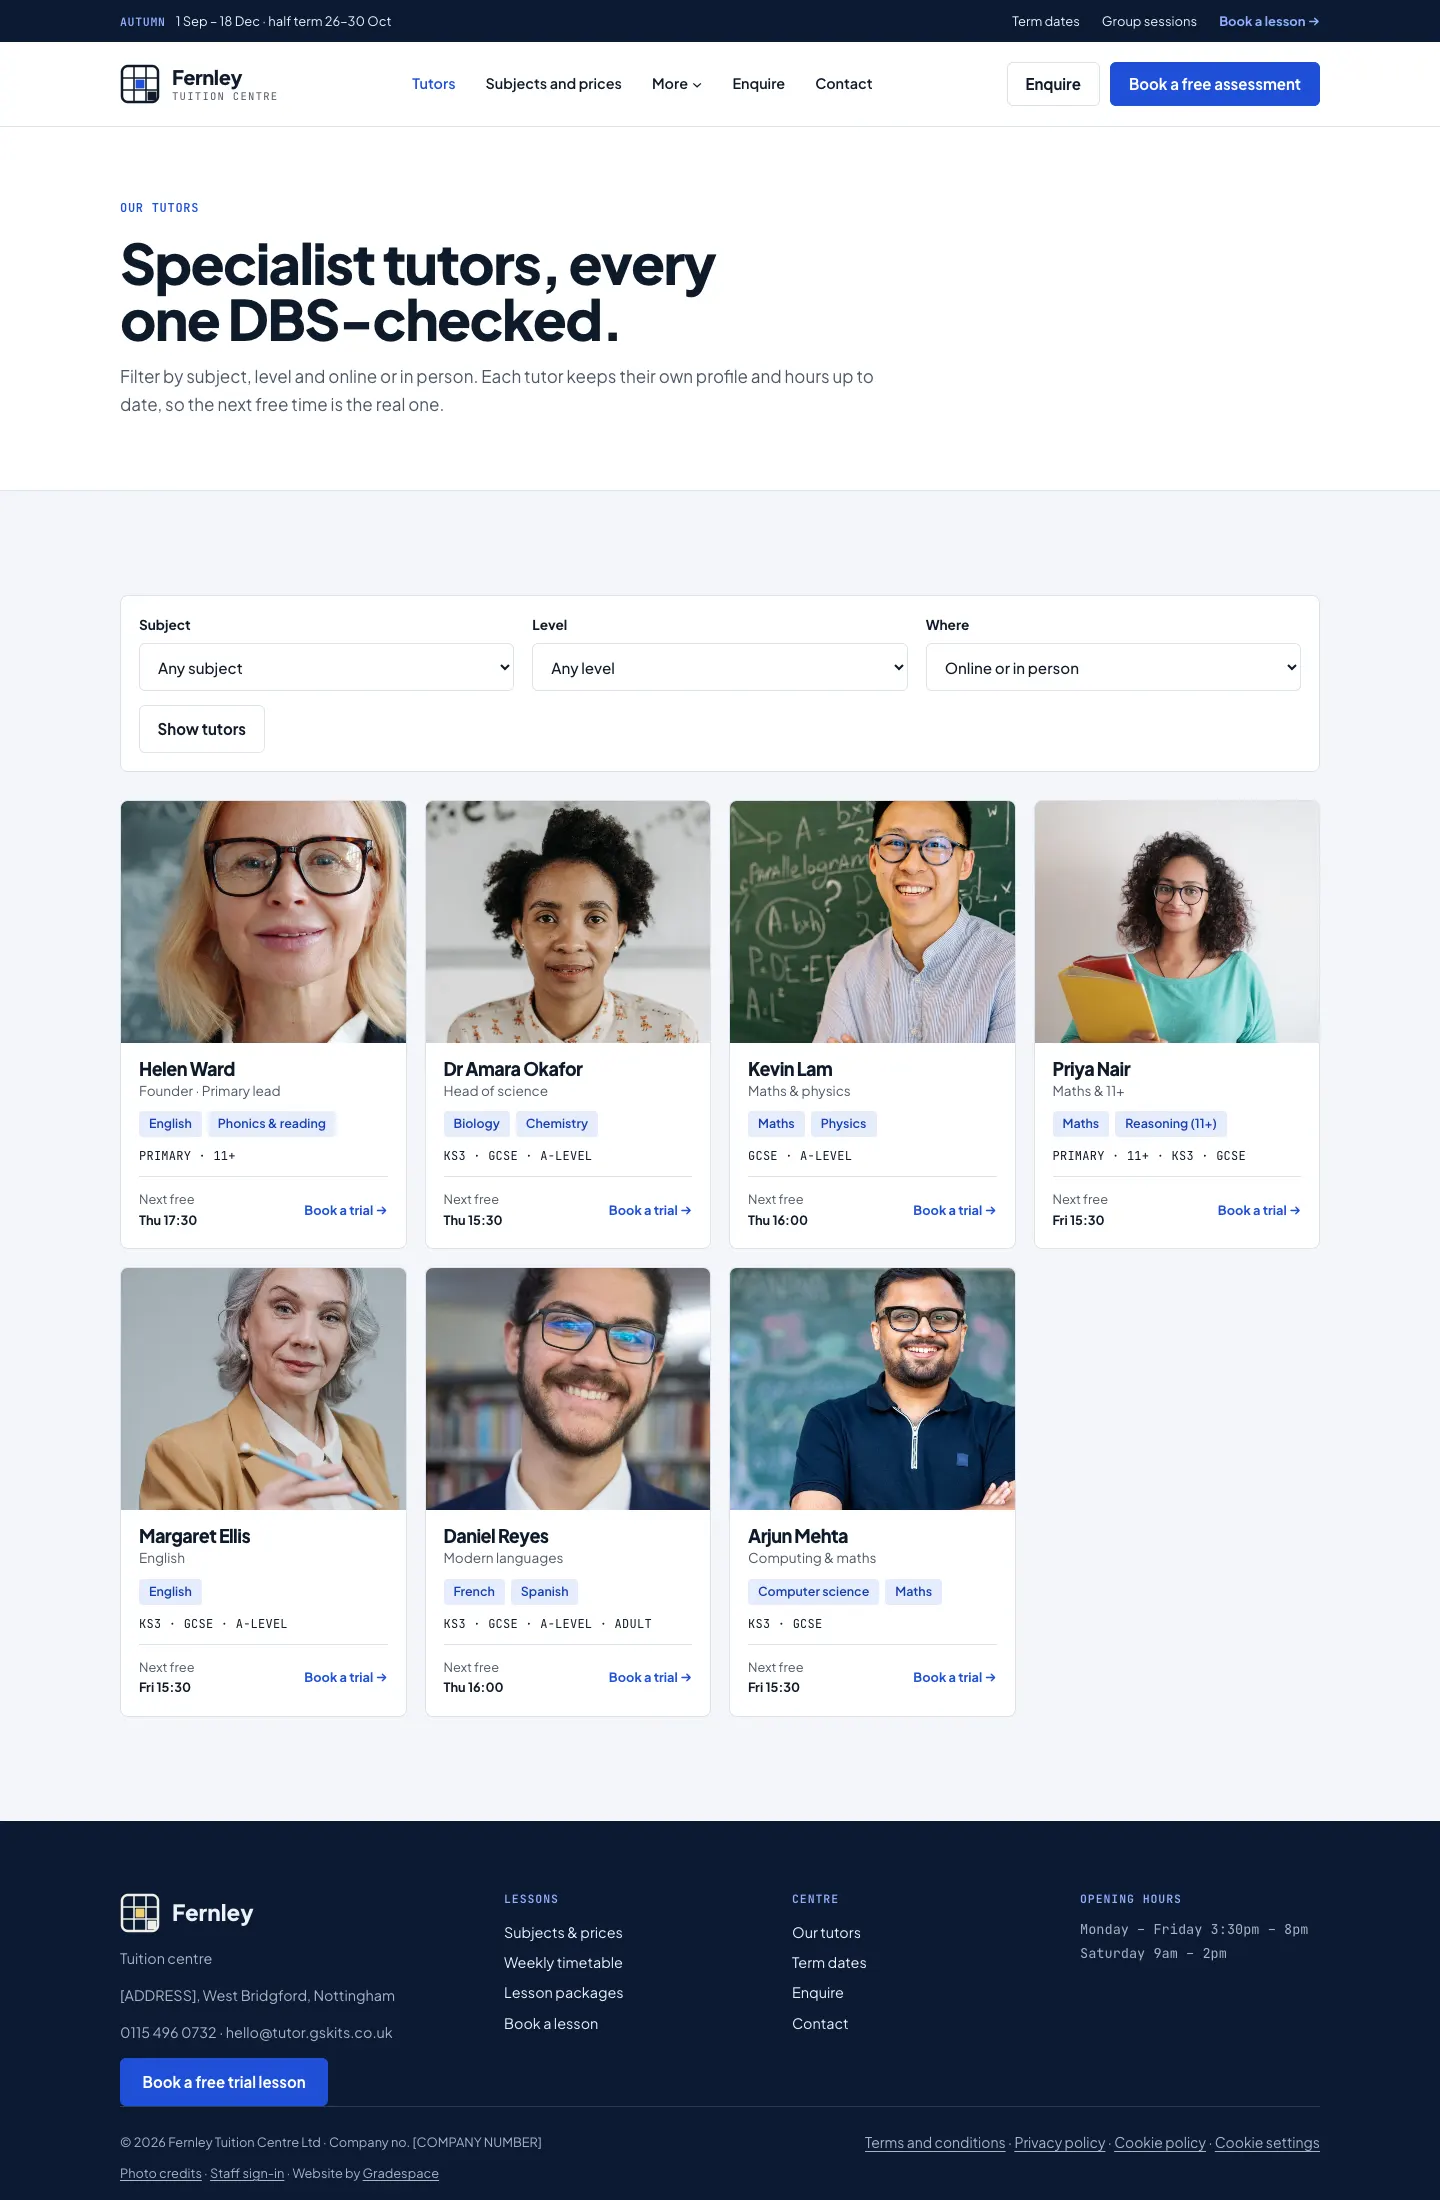The height and width of the screenshot is (2200, 1440).
Task: Click the Show tutors button
Action: pyautogui.click(x=202, y=729)
